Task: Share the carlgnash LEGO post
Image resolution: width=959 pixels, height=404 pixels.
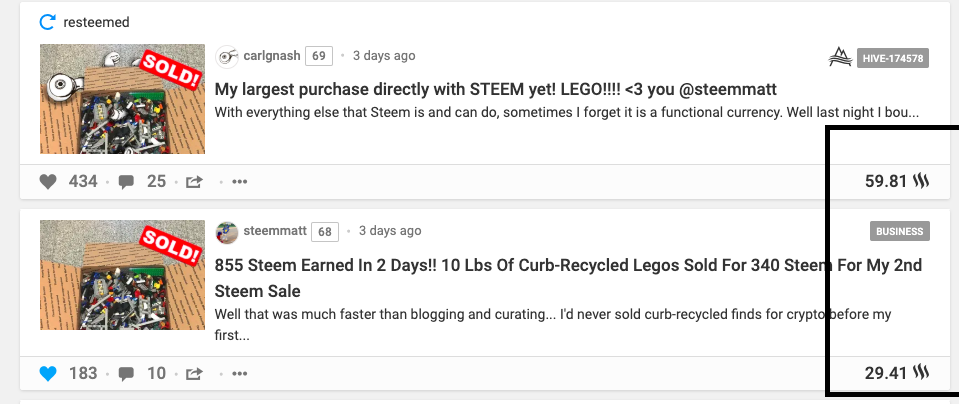Action: [x=194, y=182]
